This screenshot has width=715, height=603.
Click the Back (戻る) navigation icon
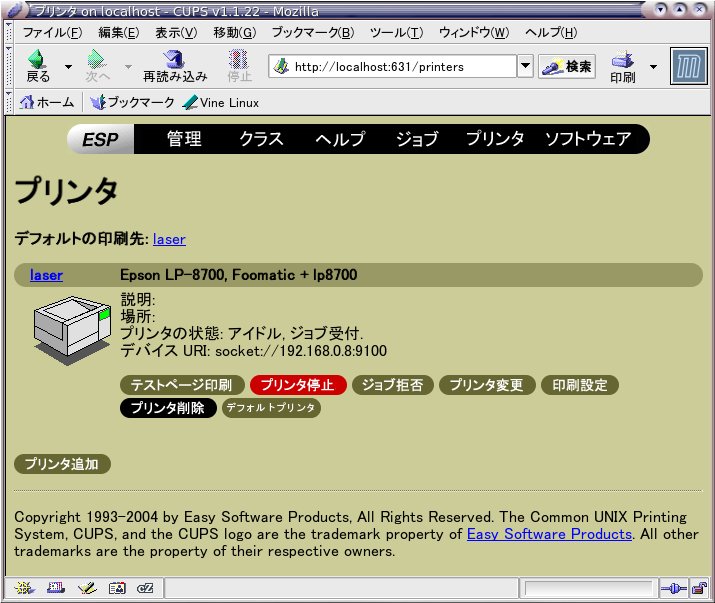[38, 66]
